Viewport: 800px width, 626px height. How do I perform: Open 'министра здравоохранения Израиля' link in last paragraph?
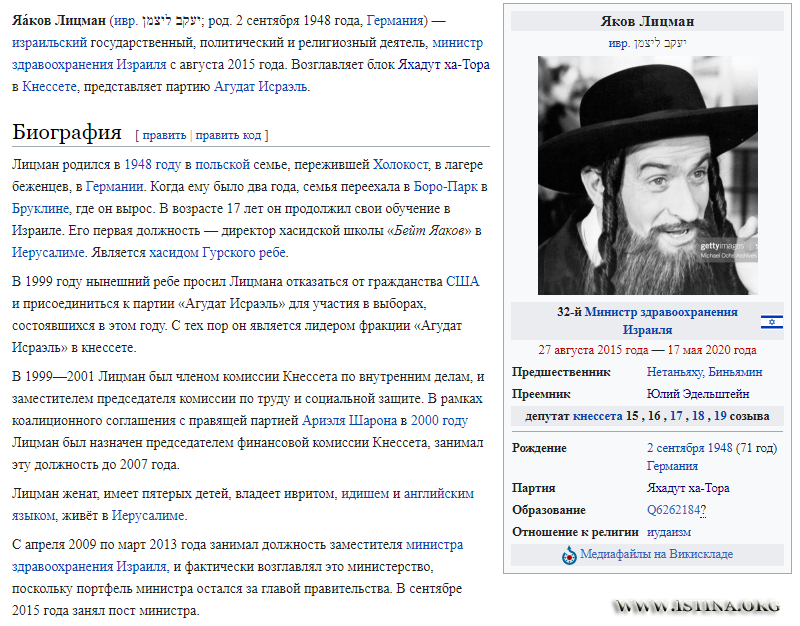tap(238, 556)
